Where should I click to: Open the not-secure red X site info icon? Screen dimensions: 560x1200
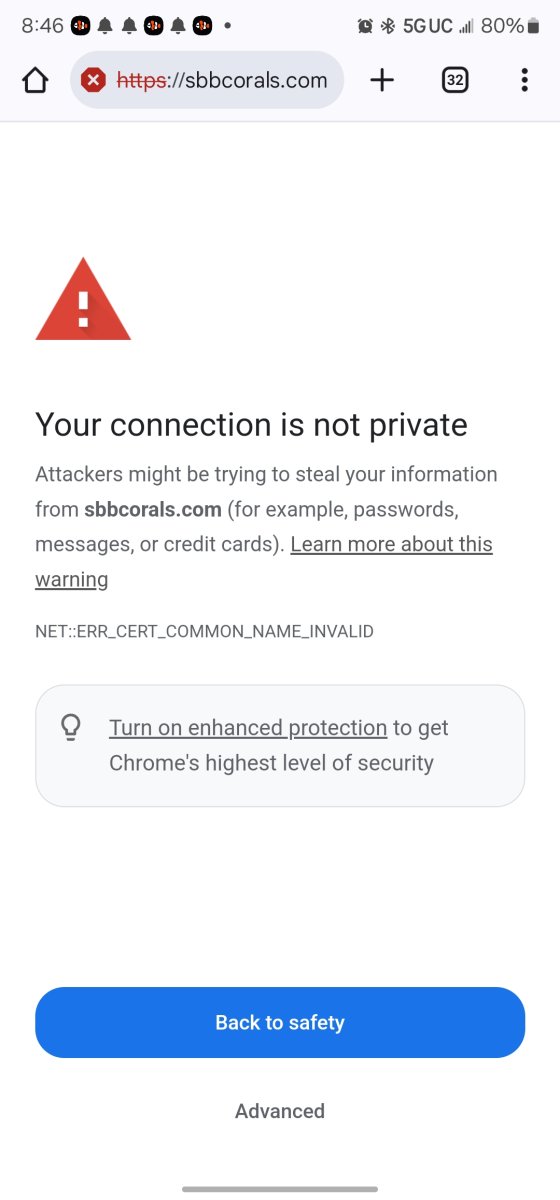tap(94, 80)
